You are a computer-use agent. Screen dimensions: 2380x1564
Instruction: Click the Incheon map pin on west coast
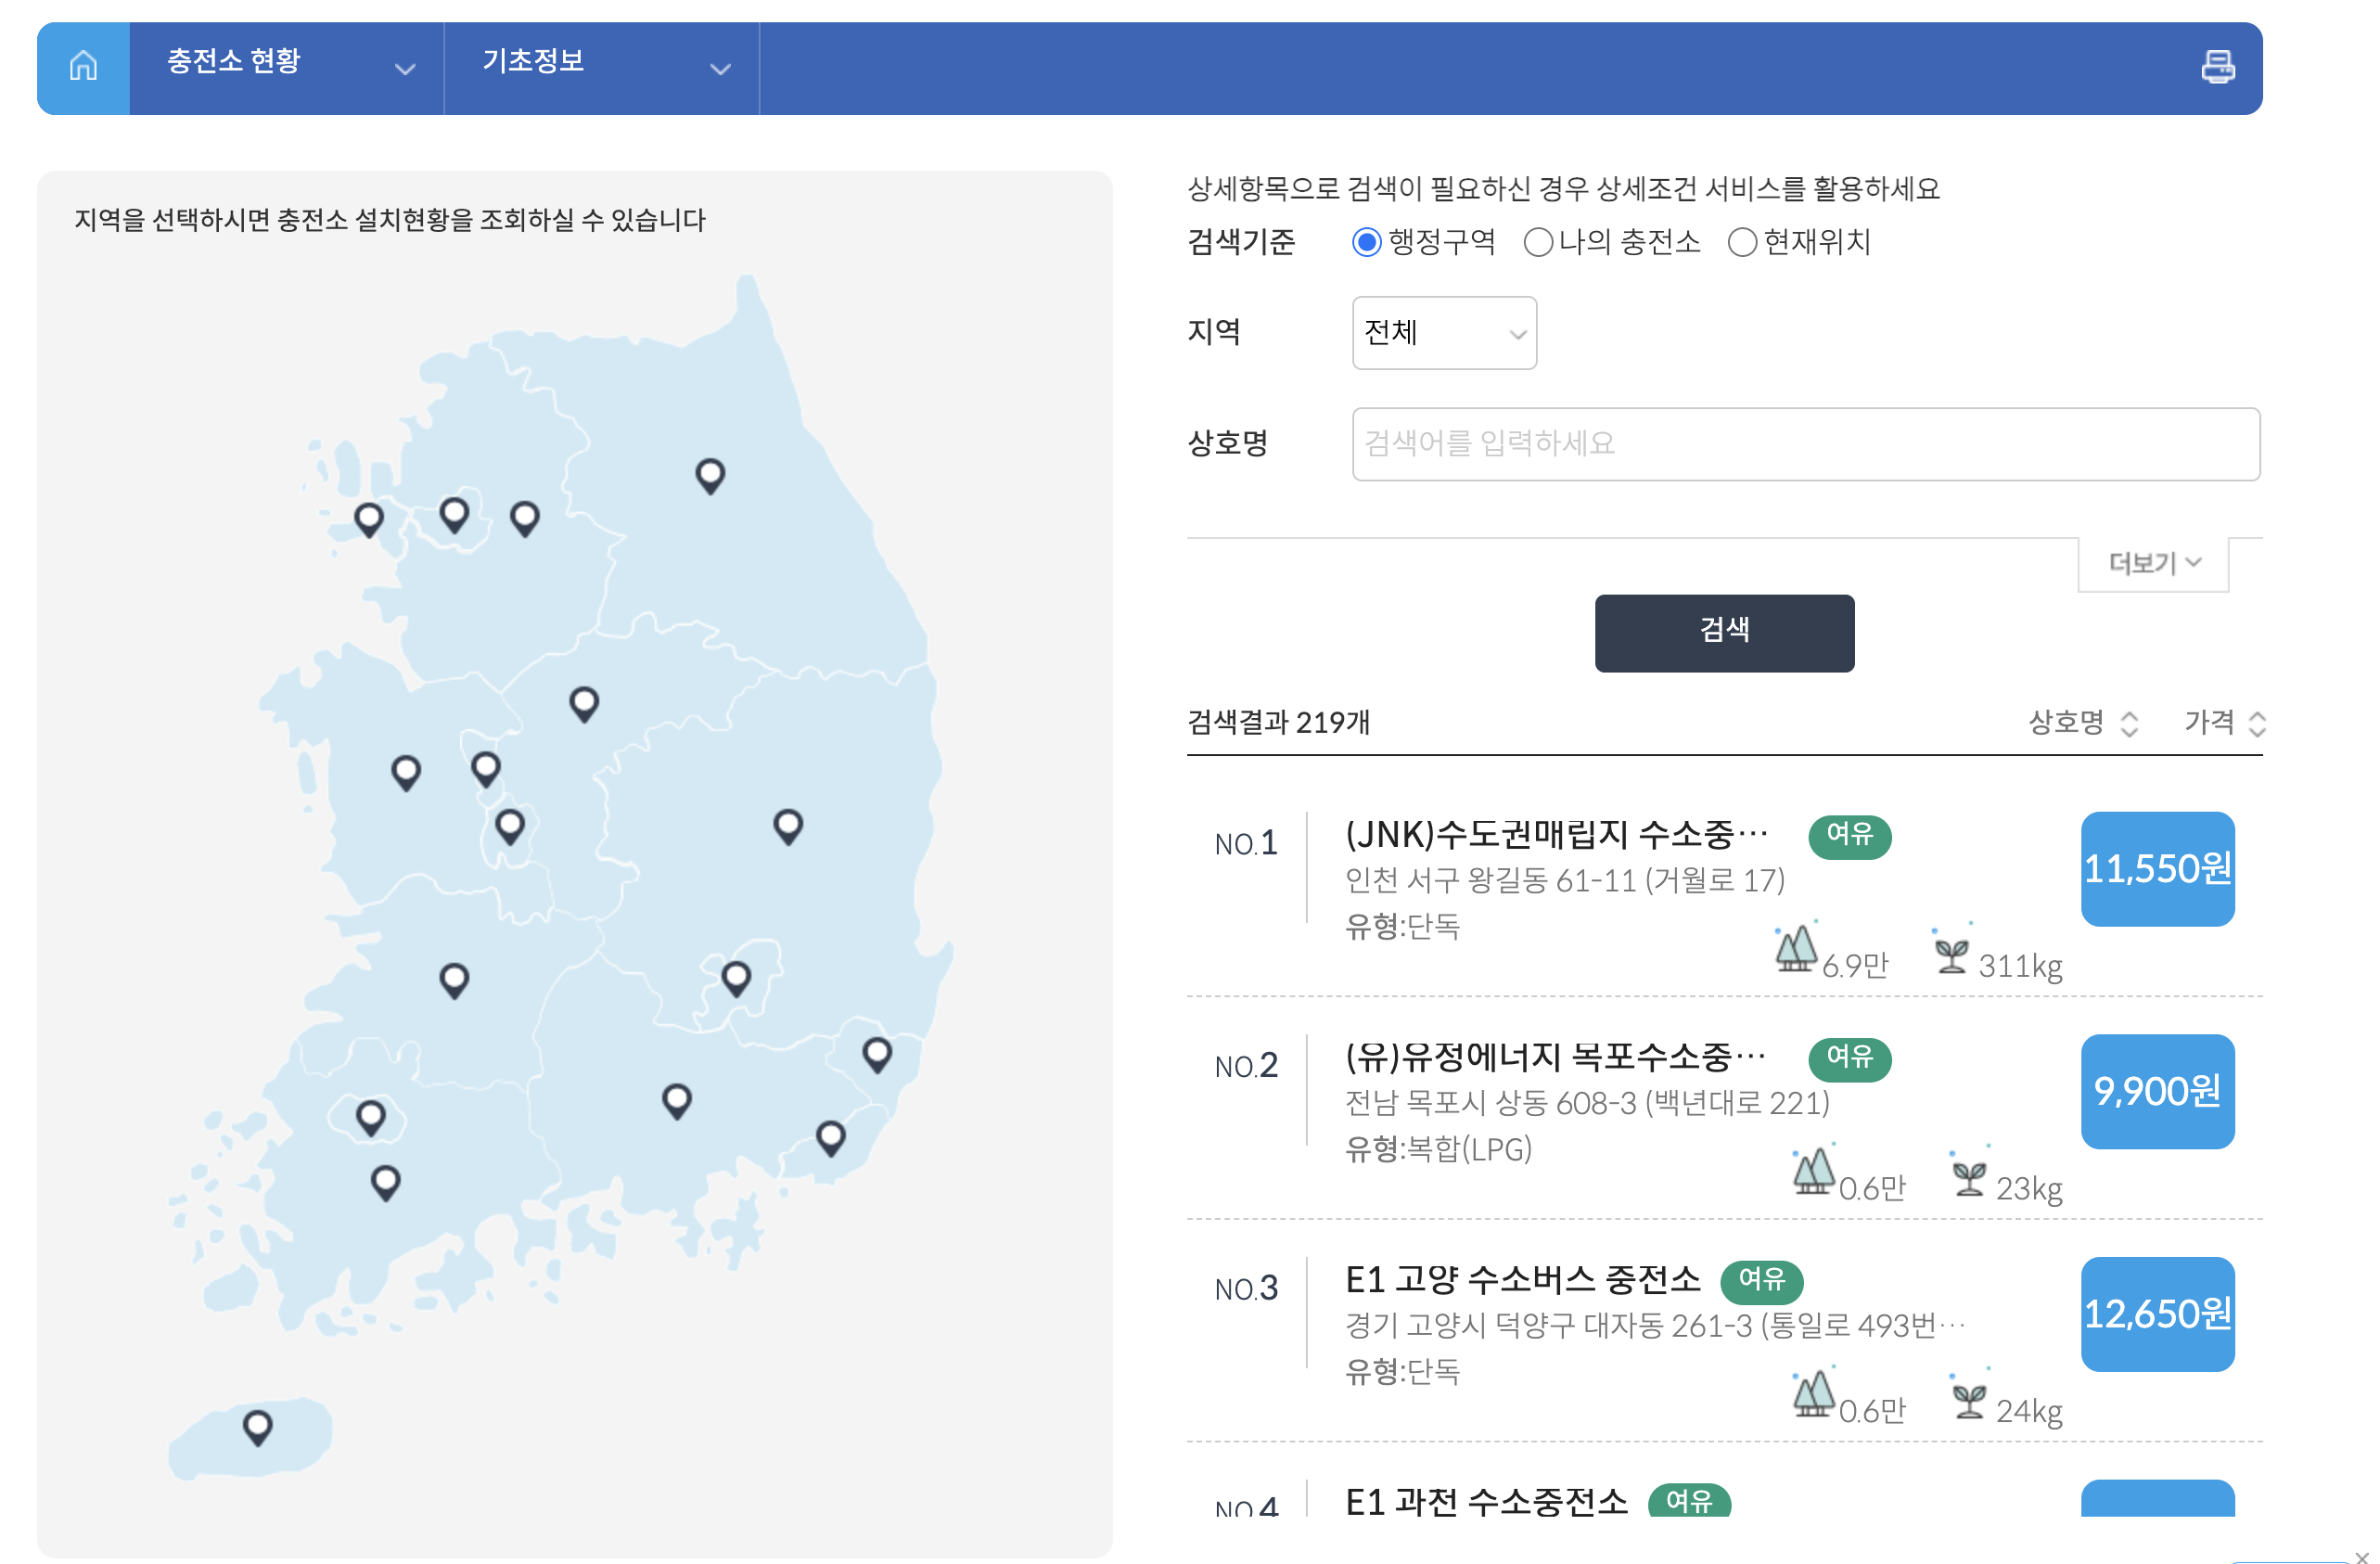click(369, 518)
